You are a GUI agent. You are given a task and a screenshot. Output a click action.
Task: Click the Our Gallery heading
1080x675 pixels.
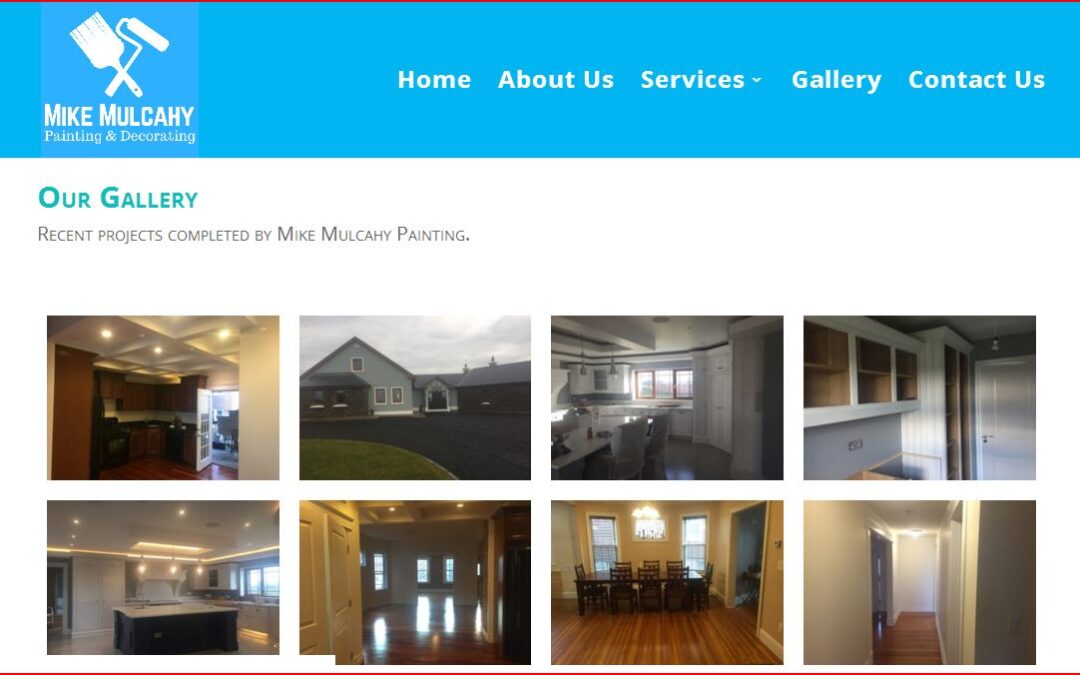coord(118,198)
